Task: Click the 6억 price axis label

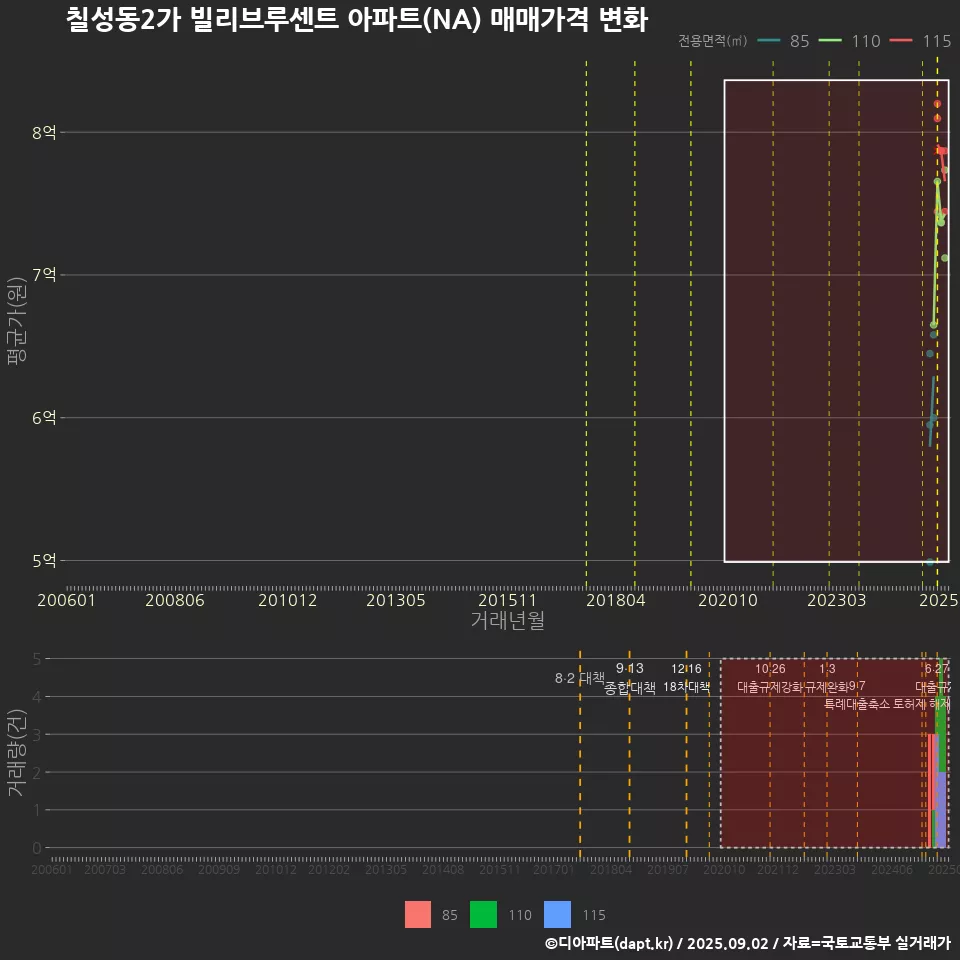Action: click(x=44, y=418)
